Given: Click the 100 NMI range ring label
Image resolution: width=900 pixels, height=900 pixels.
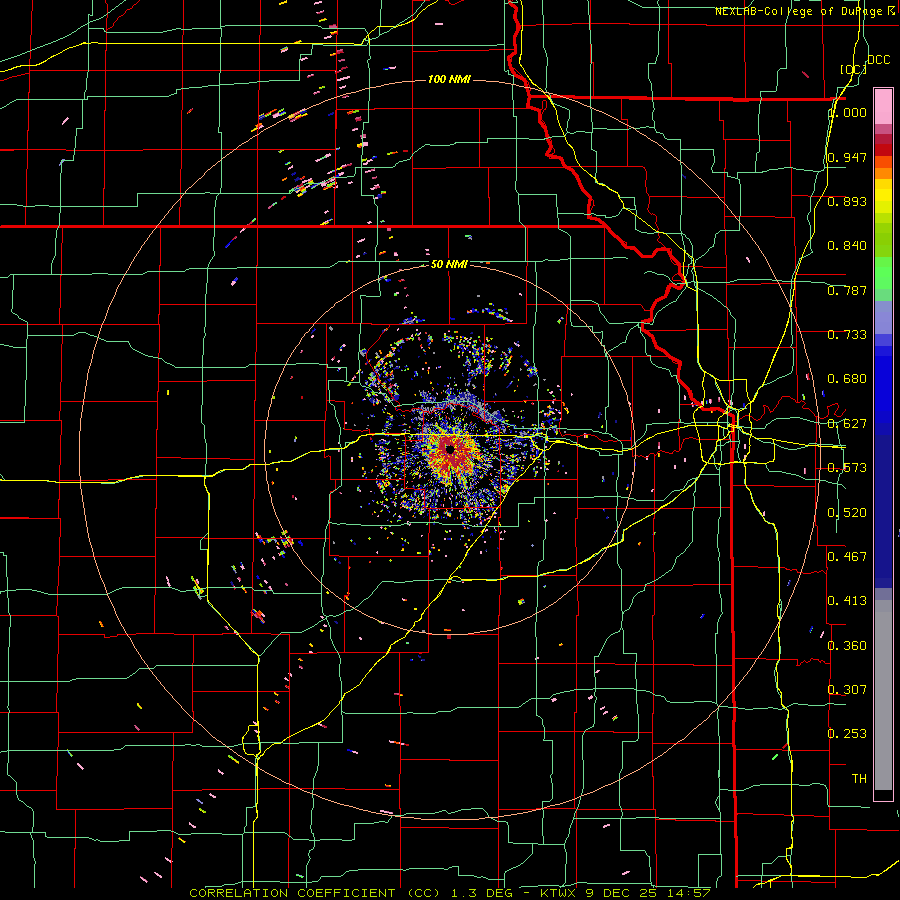Looking at the screenshot, I should coord(449,79).
